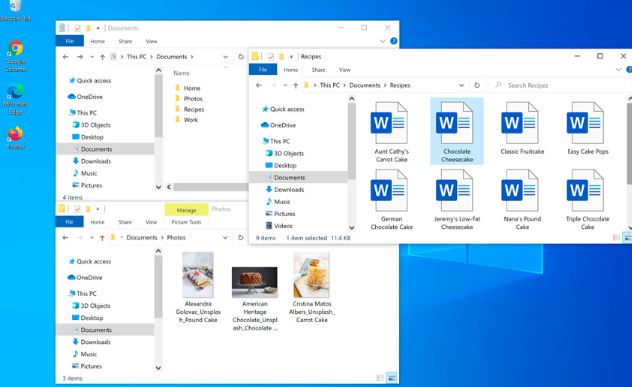Click This PC breadcrumb in Recipes address bar
Viewport: 632px width, 387px height.
330,85
